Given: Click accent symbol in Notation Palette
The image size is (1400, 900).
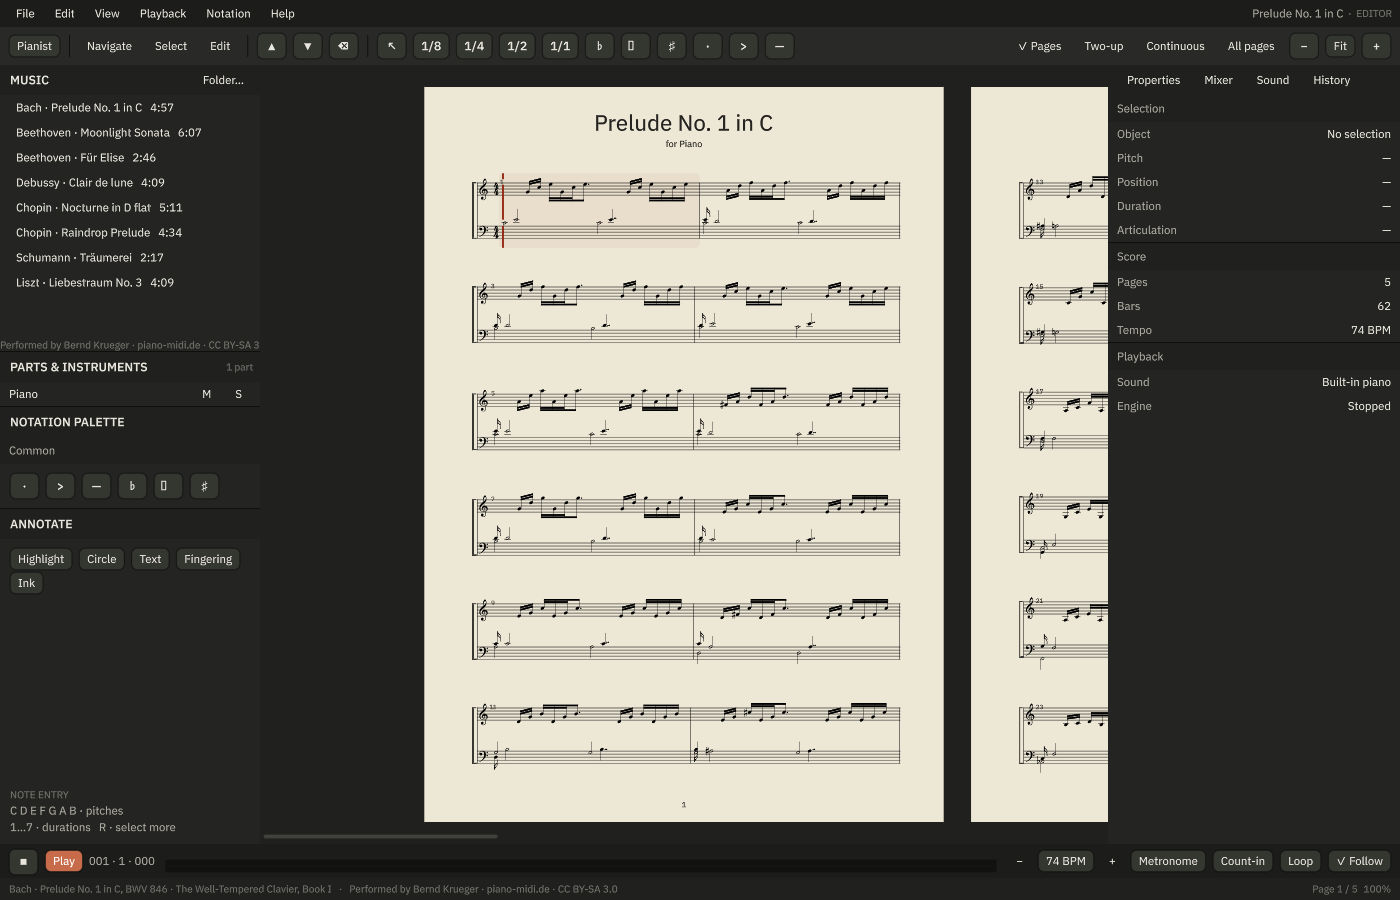Looking at the screenshot, I should pyautogui.click(x=60, y=486).
